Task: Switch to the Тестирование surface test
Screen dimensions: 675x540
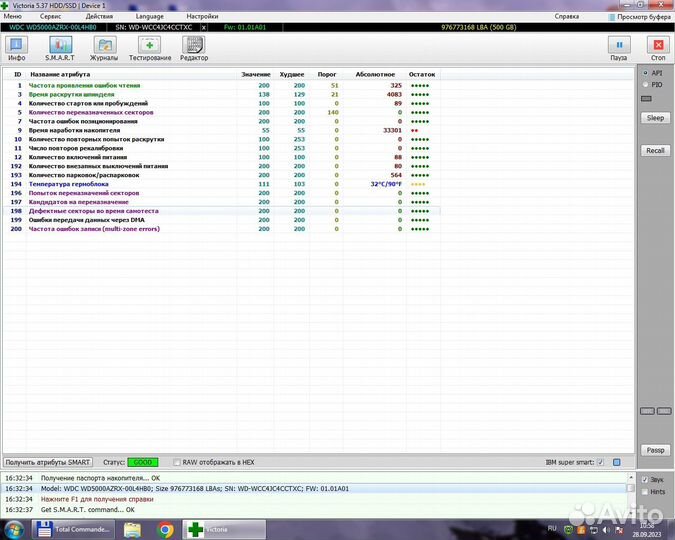Action: [148, 48]
